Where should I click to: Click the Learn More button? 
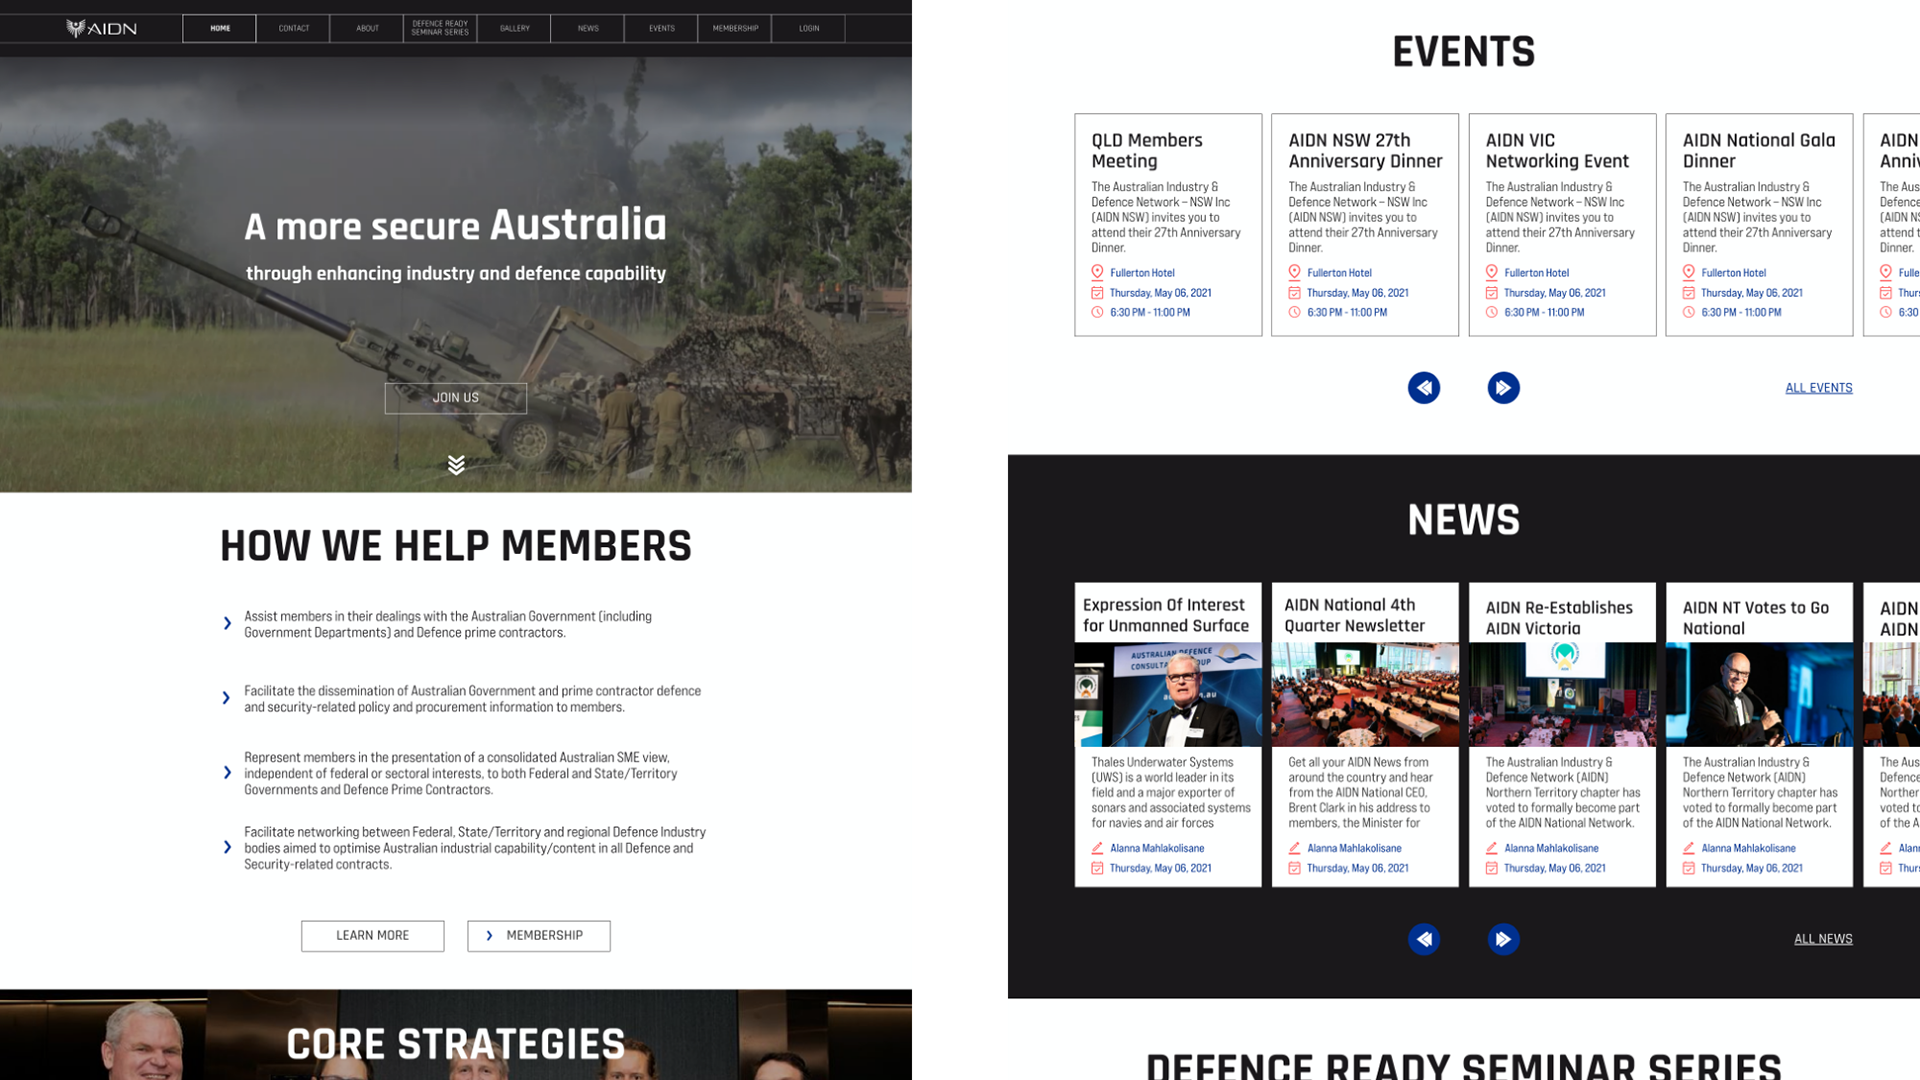[373, 936]
